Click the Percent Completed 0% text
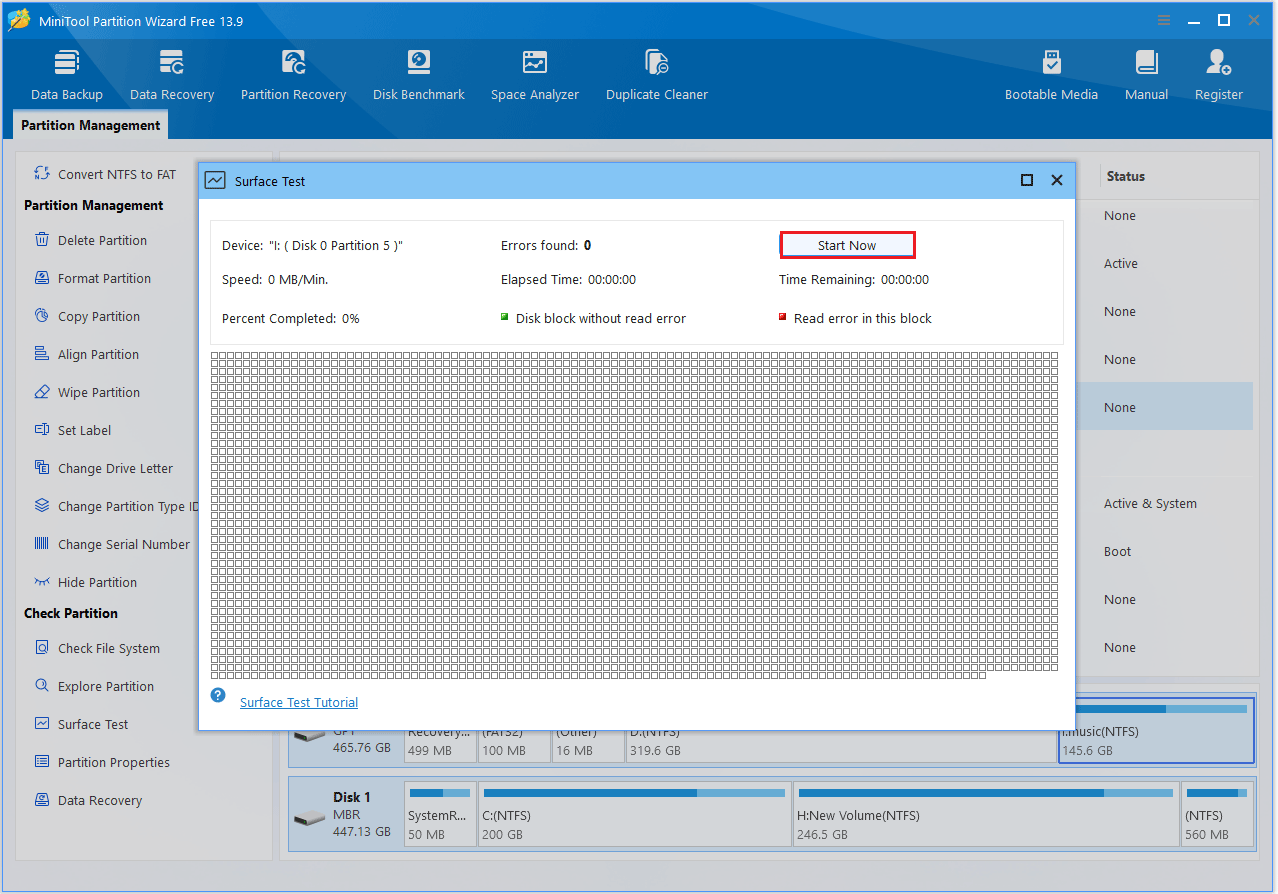 click(291, 318)
